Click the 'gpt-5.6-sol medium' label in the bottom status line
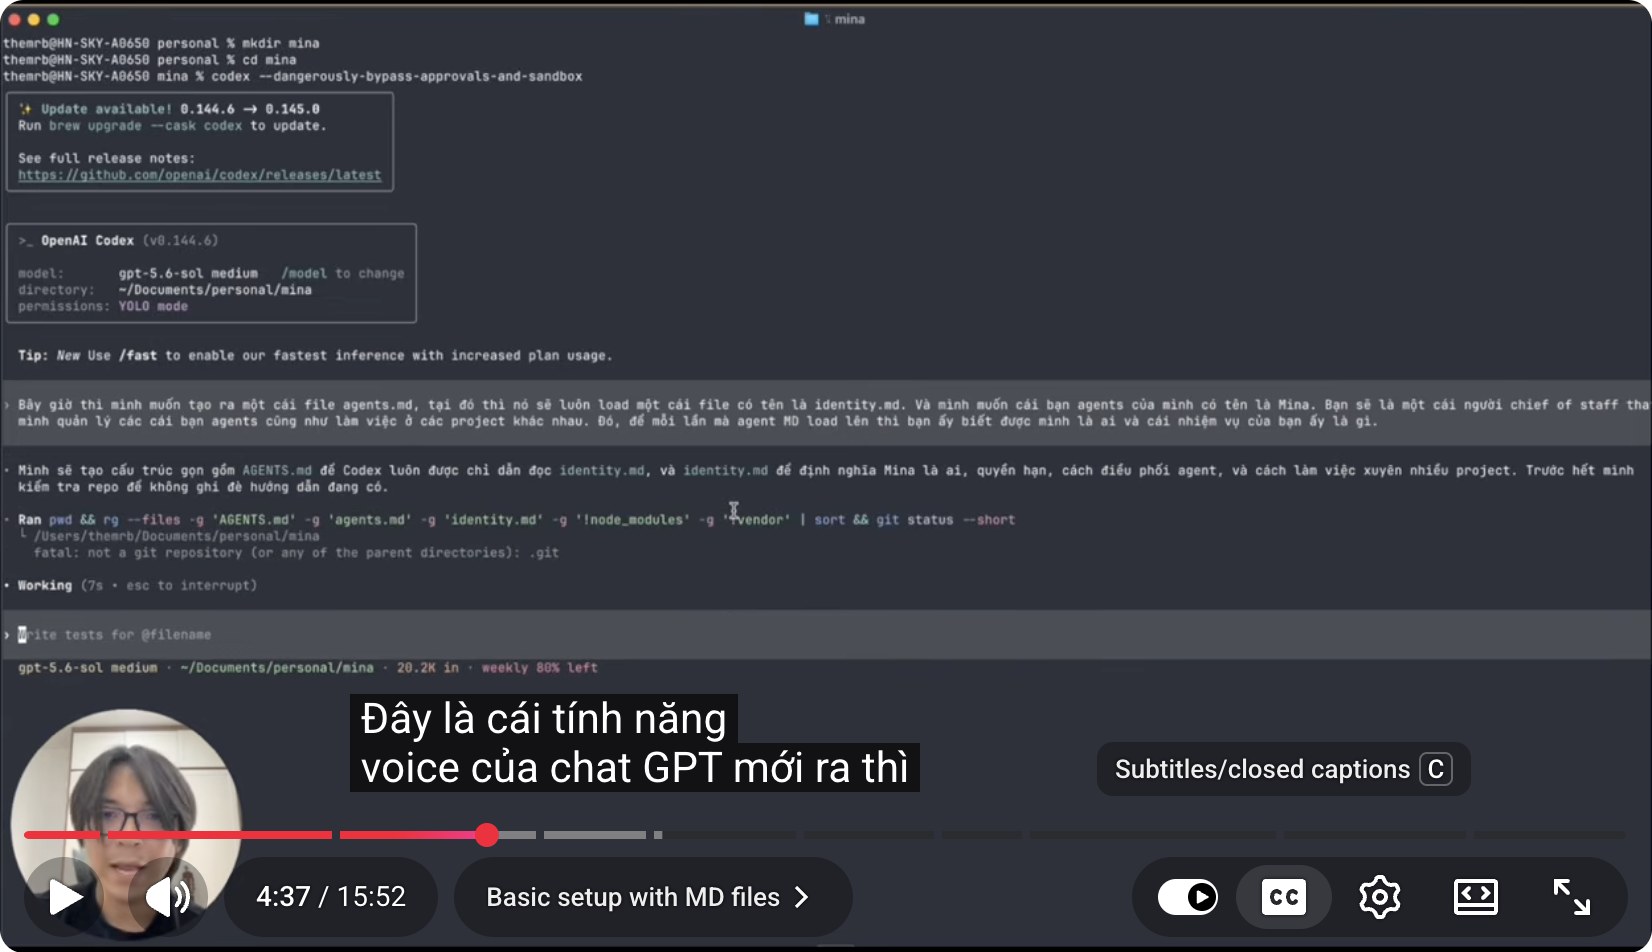 coord(88,668)
